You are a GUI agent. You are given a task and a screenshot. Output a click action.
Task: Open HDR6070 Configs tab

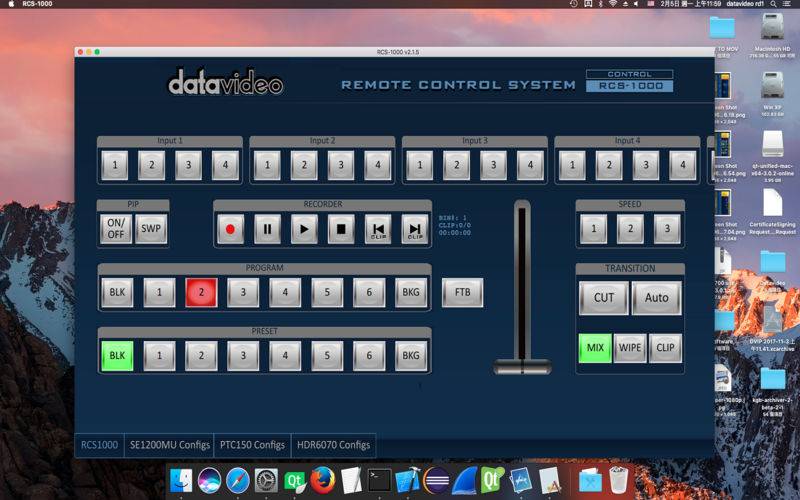(x=334, y=445)
